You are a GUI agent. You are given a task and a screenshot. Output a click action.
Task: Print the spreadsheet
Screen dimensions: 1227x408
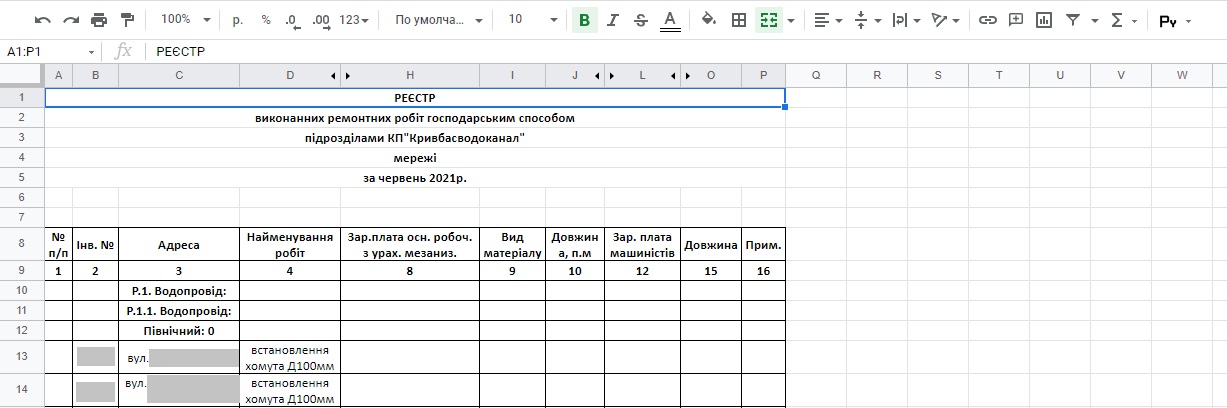[x=99, y=20]
